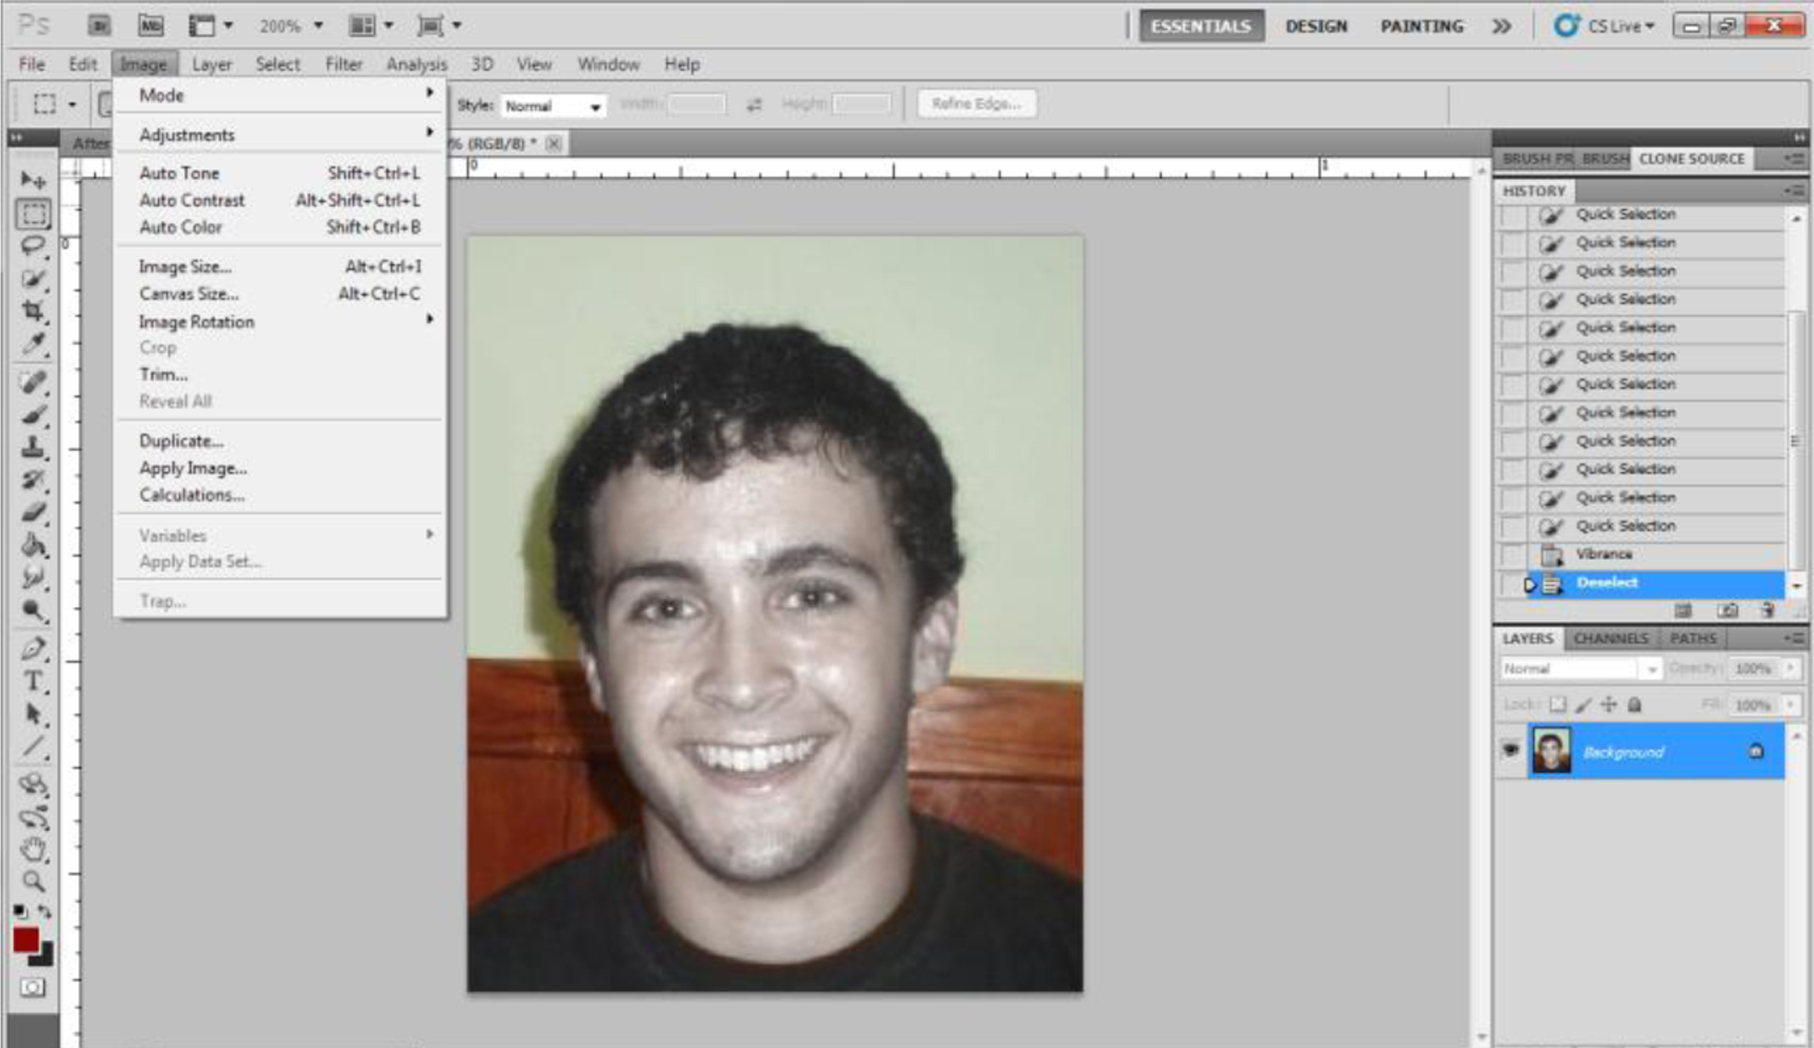Select the Horizontal Type tool
1814x1048 pixels.
pyautogui.click(x=33, y=681)
